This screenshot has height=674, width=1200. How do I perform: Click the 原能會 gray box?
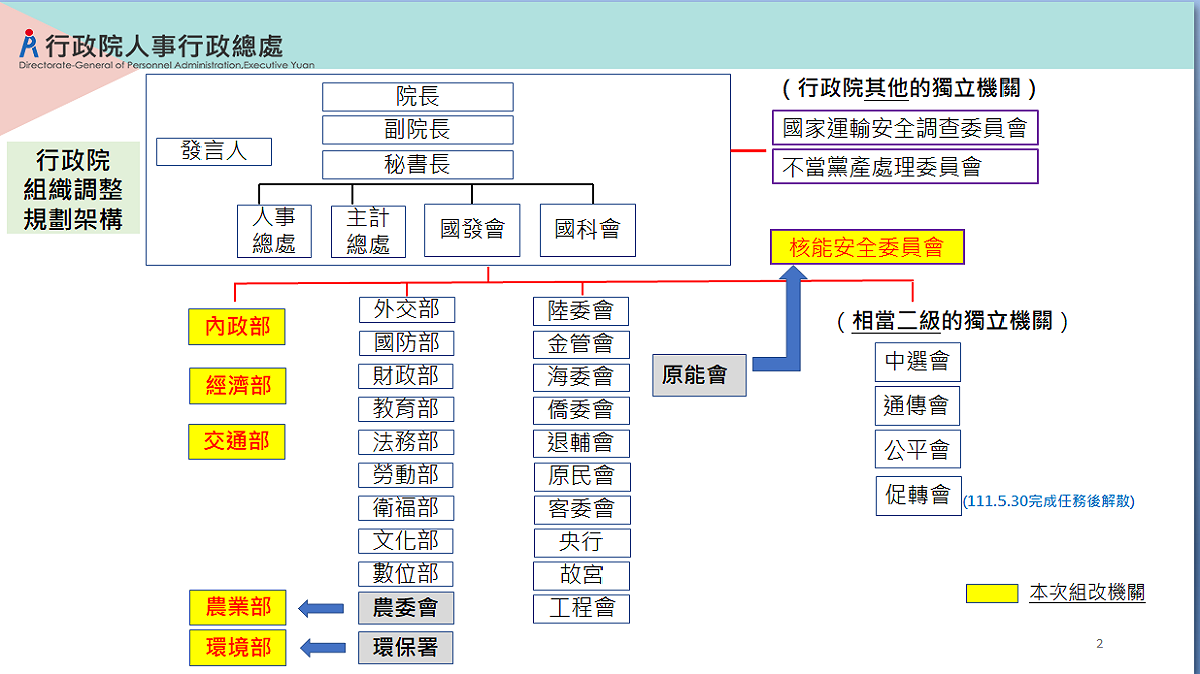point(699,375)
